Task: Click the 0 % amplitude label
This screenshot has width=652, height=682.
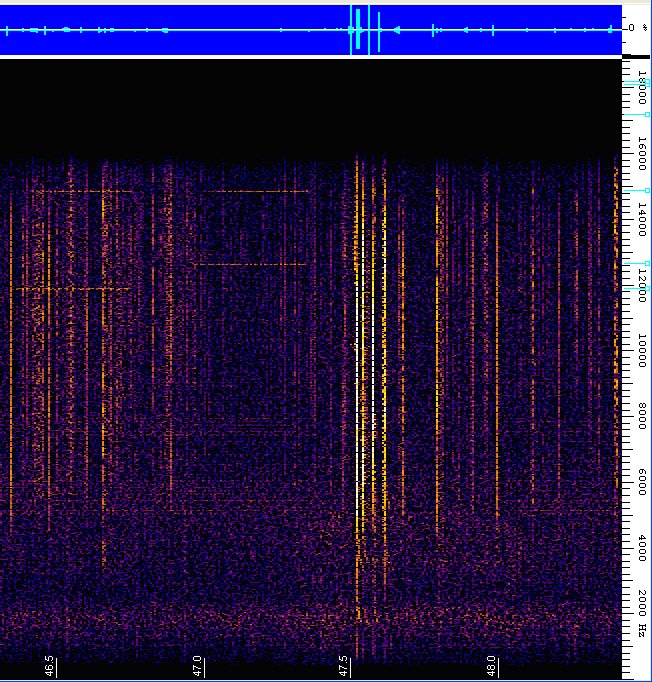Action: (x=638, y=28)
